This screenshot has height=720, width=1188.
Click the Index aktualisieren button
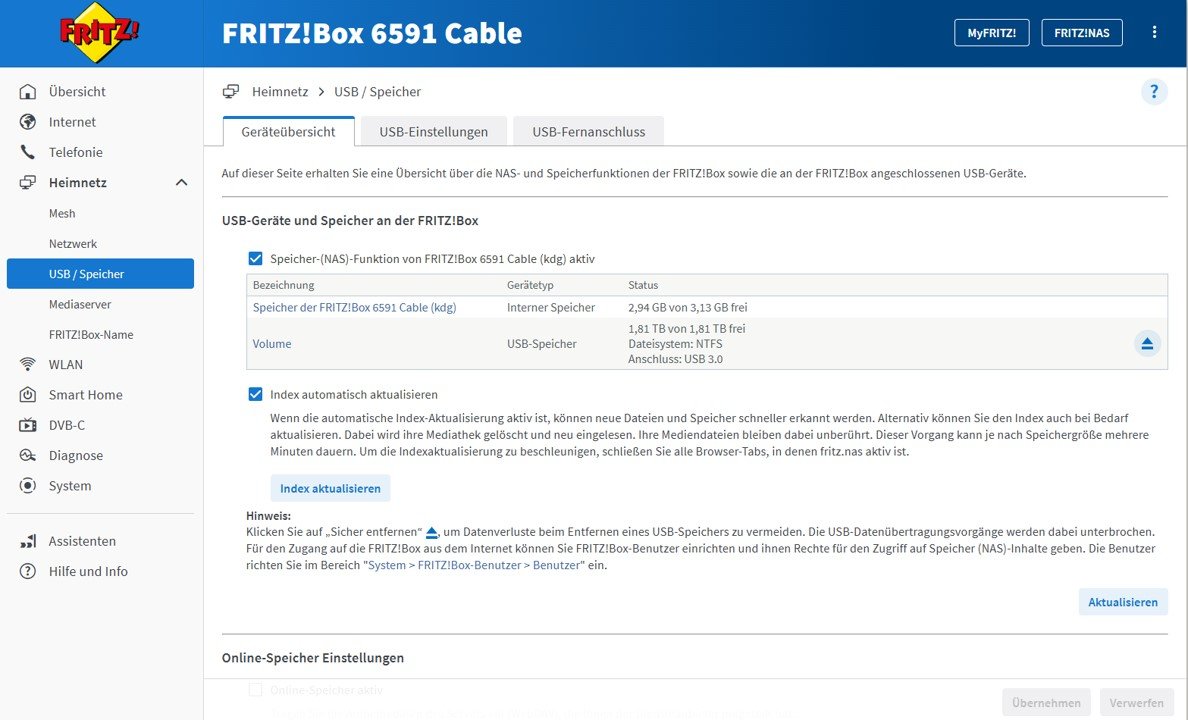tap(330, 488)
